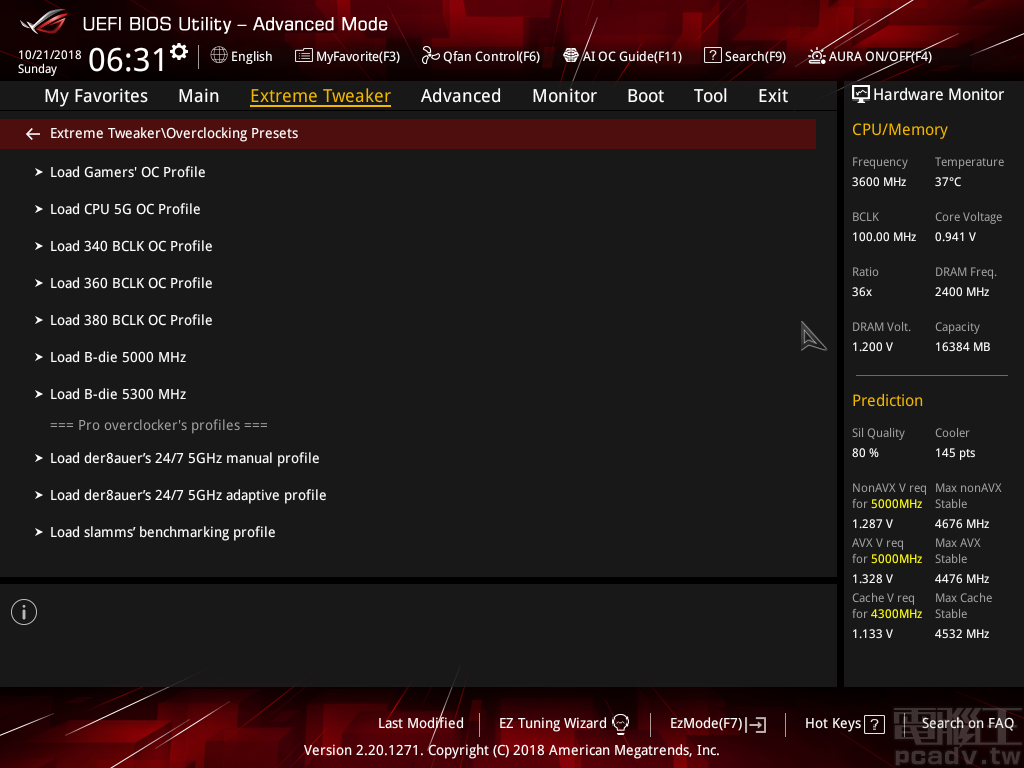Click Last Modified in the footer
Image resolution: width=1024 pixels, height=768 pixels.
pyautogui.click(x=421, y=724)
